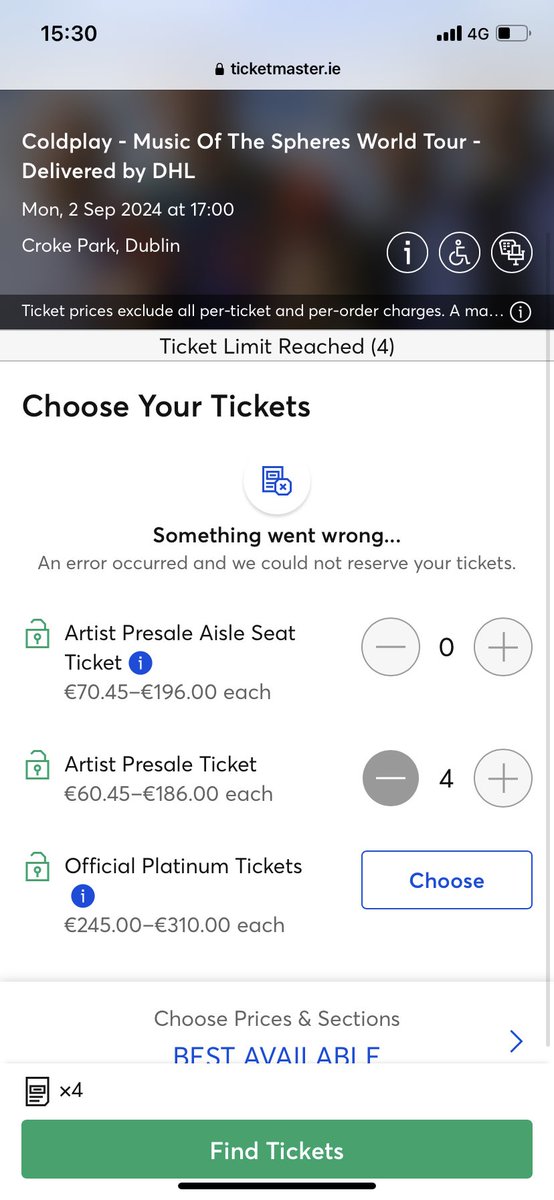Screen dimensions: 554x1200
Task: Tap the ticket cart icon showing ×4
Action: [38, 1091]
